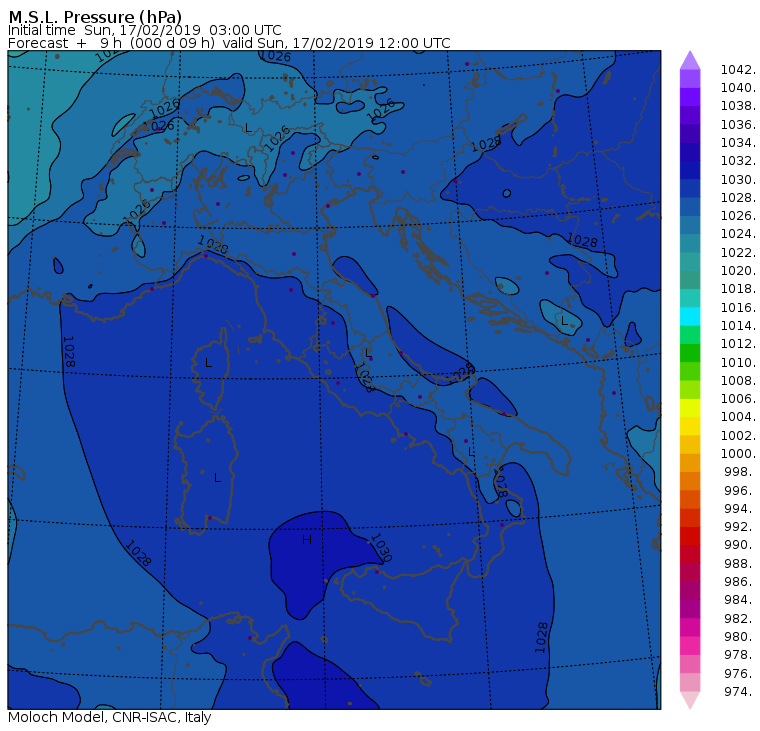Select the purple legend band between 1040 and 1042
The image size is (760, 731).
(x=690, y=79)
